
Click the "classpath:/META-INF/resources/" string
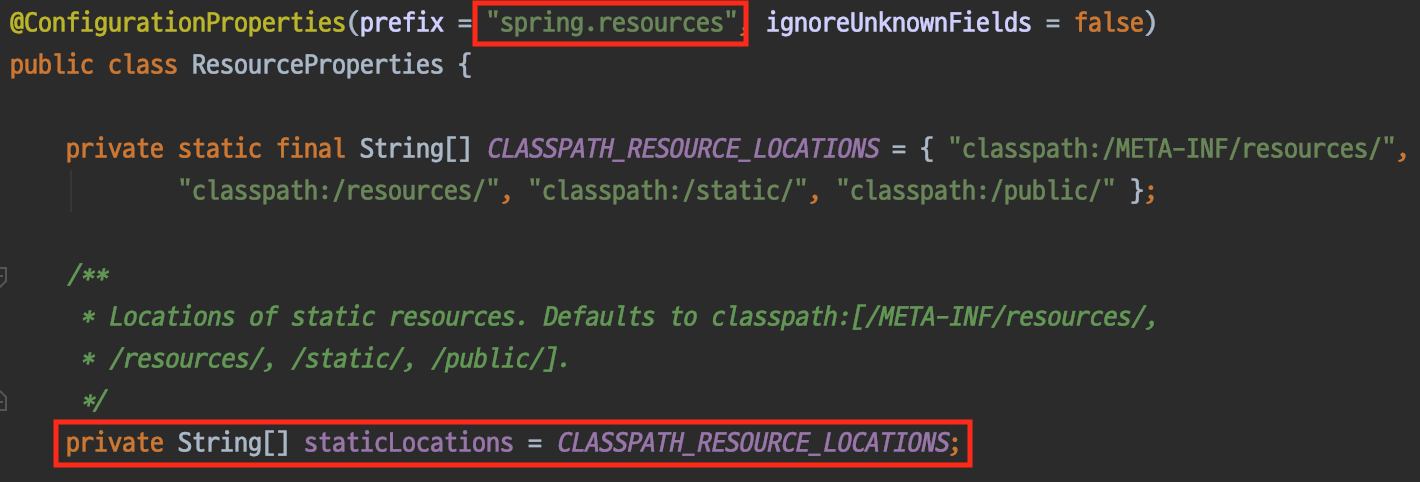1171,149
